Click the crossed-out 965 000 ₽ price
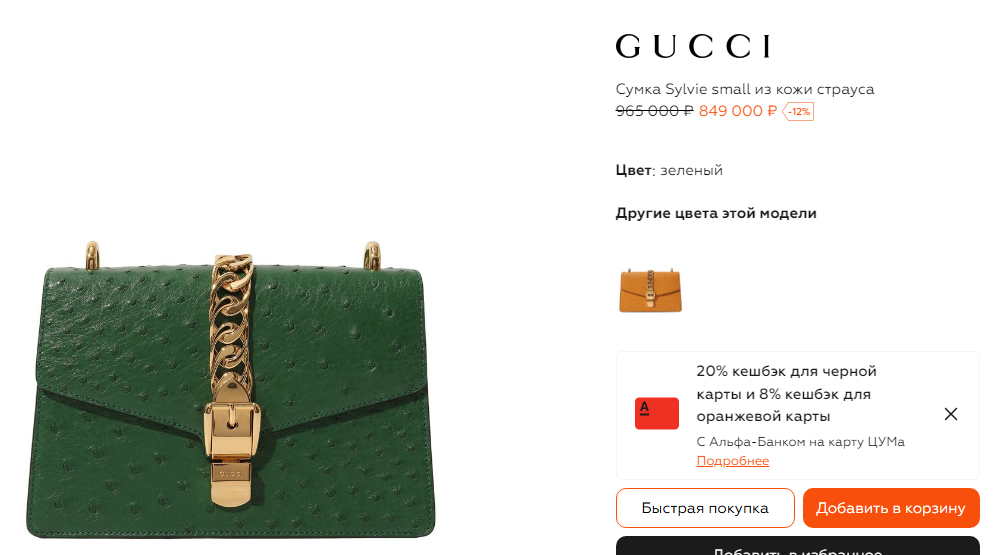 pyautogui.click(x=654, y=111)
